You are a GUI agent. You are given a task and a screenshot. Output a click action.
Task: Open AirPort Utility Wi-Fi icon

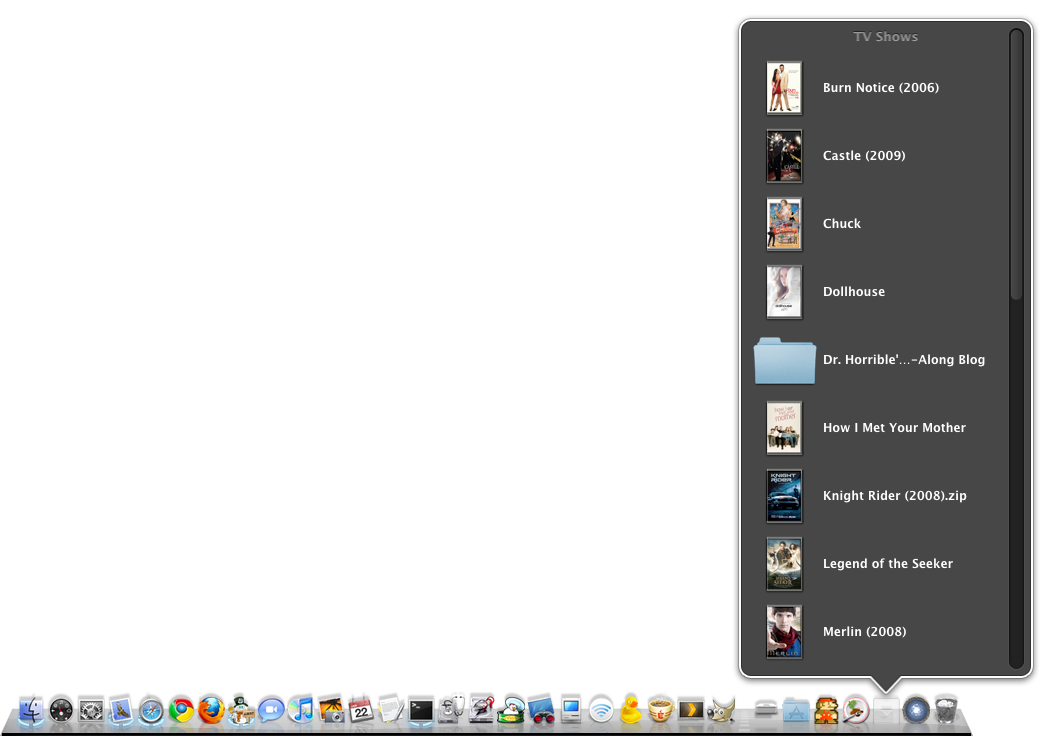tap(601, 710)
